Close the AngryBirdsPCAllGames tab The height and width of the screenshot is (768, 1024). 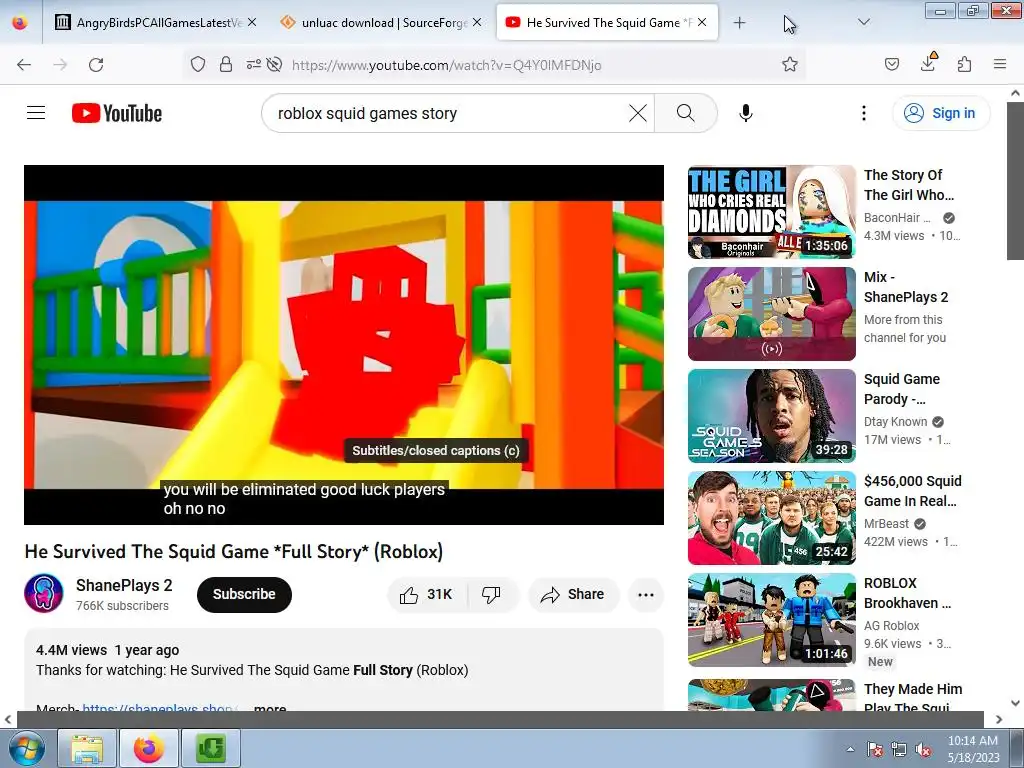(x=252, y=22)
